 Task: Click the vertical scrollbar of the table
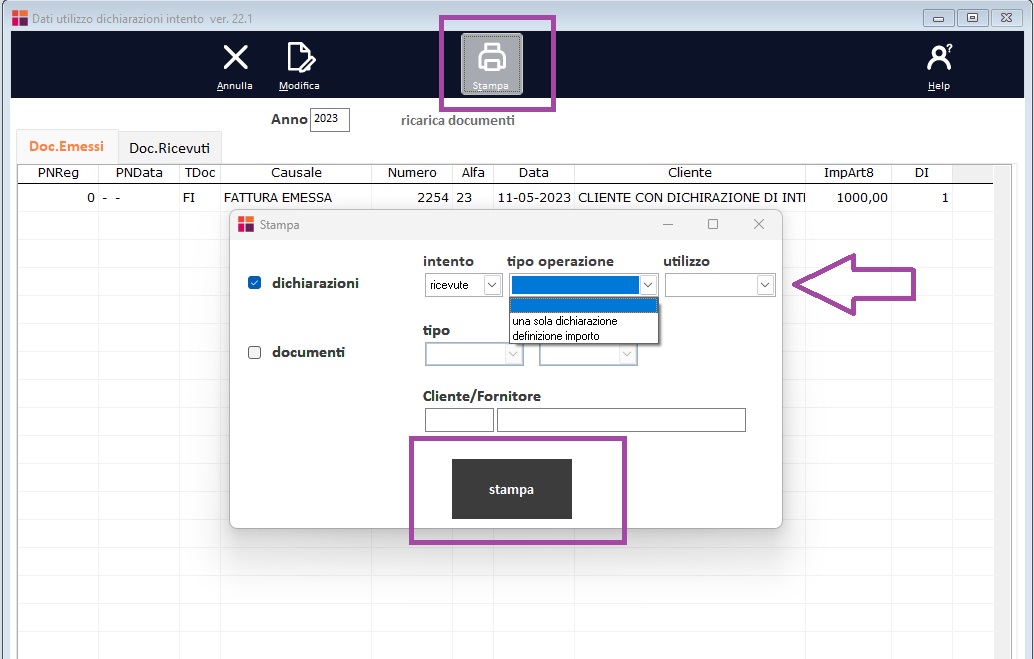[1002, 412]
